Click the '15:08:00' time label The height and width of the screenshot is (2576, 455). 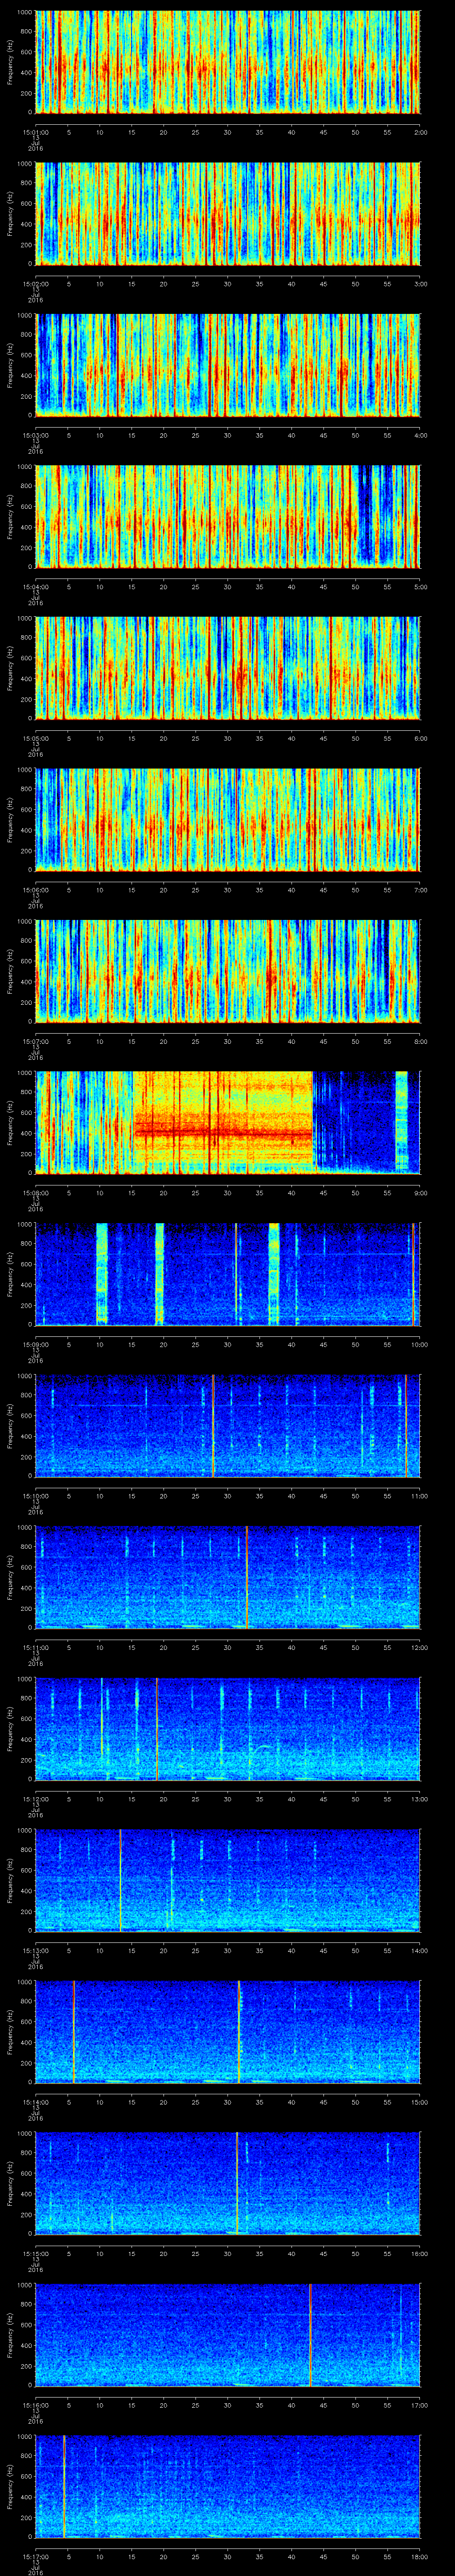[x=36, y=1192]
